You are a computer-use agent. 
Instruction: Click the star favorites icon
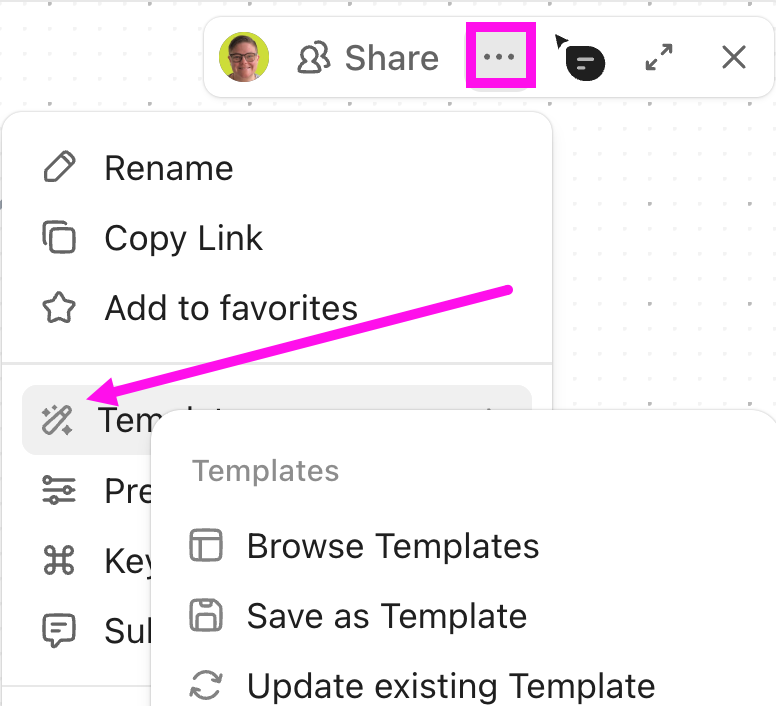[59, 308]
